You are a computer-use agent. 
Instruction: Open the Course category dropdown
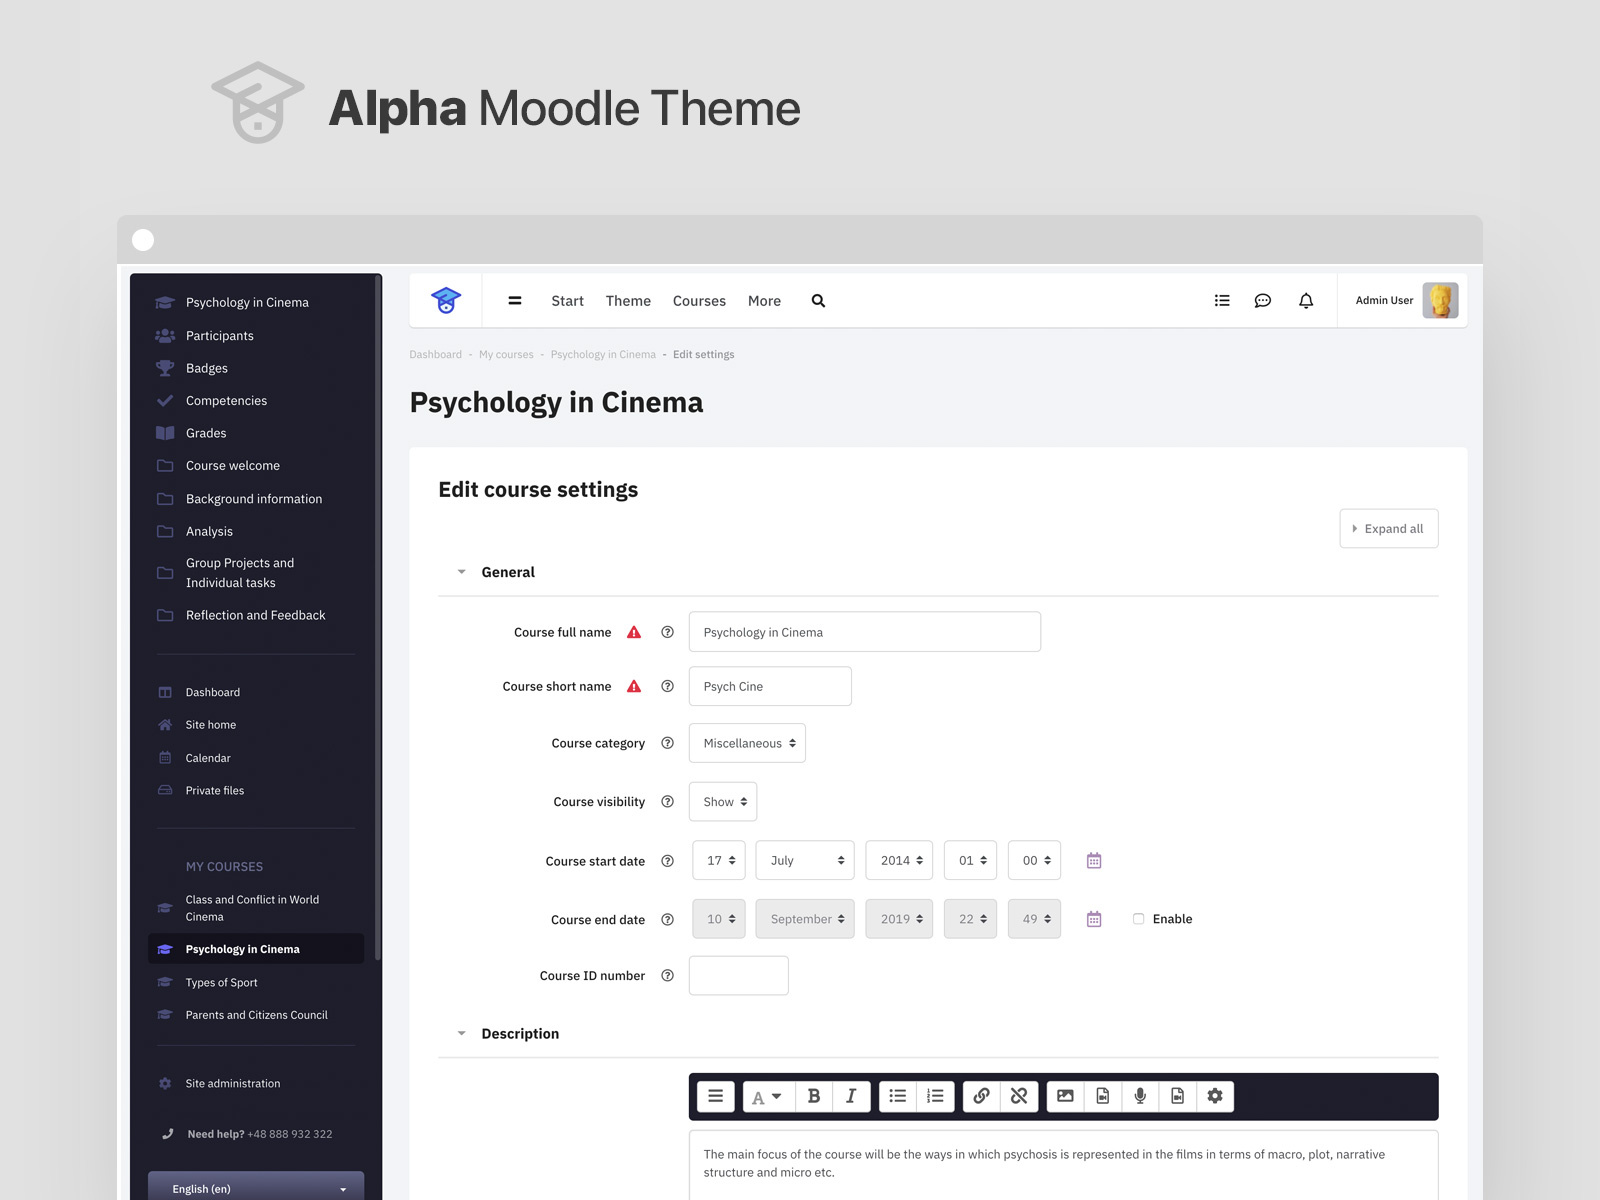[x=746, y=742]
